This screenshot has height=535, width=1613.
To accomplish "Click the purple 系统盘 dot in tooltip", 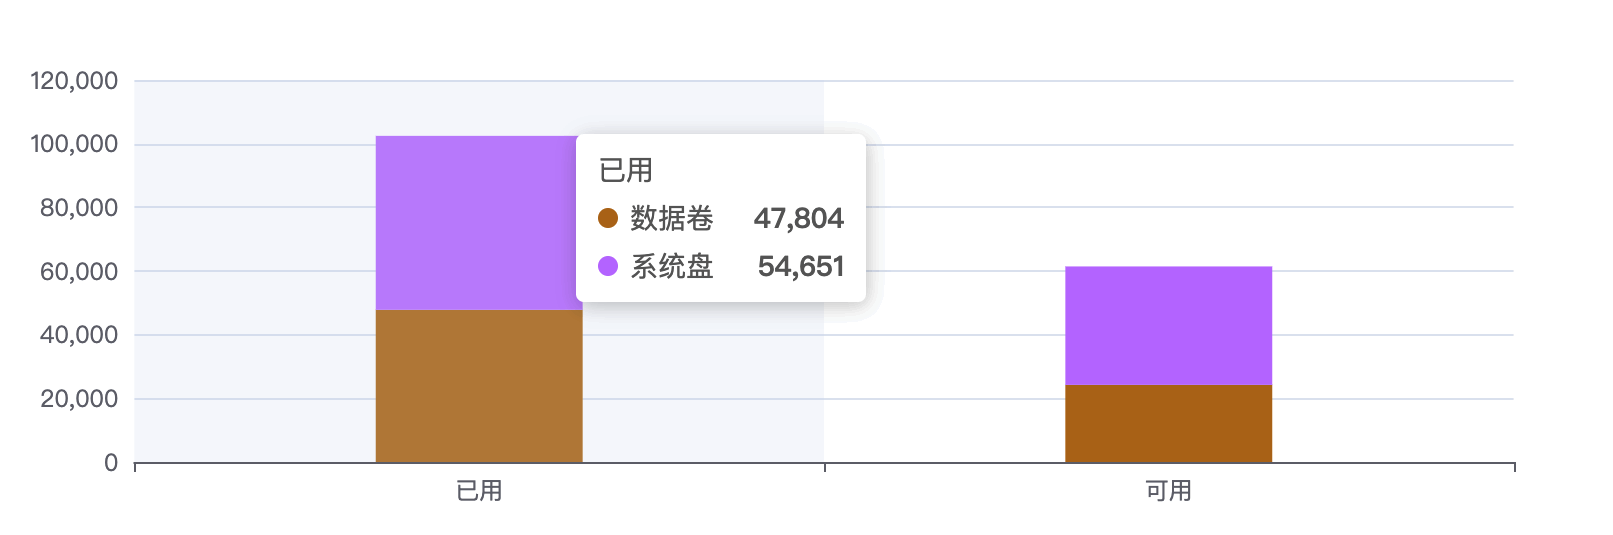I will click(x=608, y=266).
